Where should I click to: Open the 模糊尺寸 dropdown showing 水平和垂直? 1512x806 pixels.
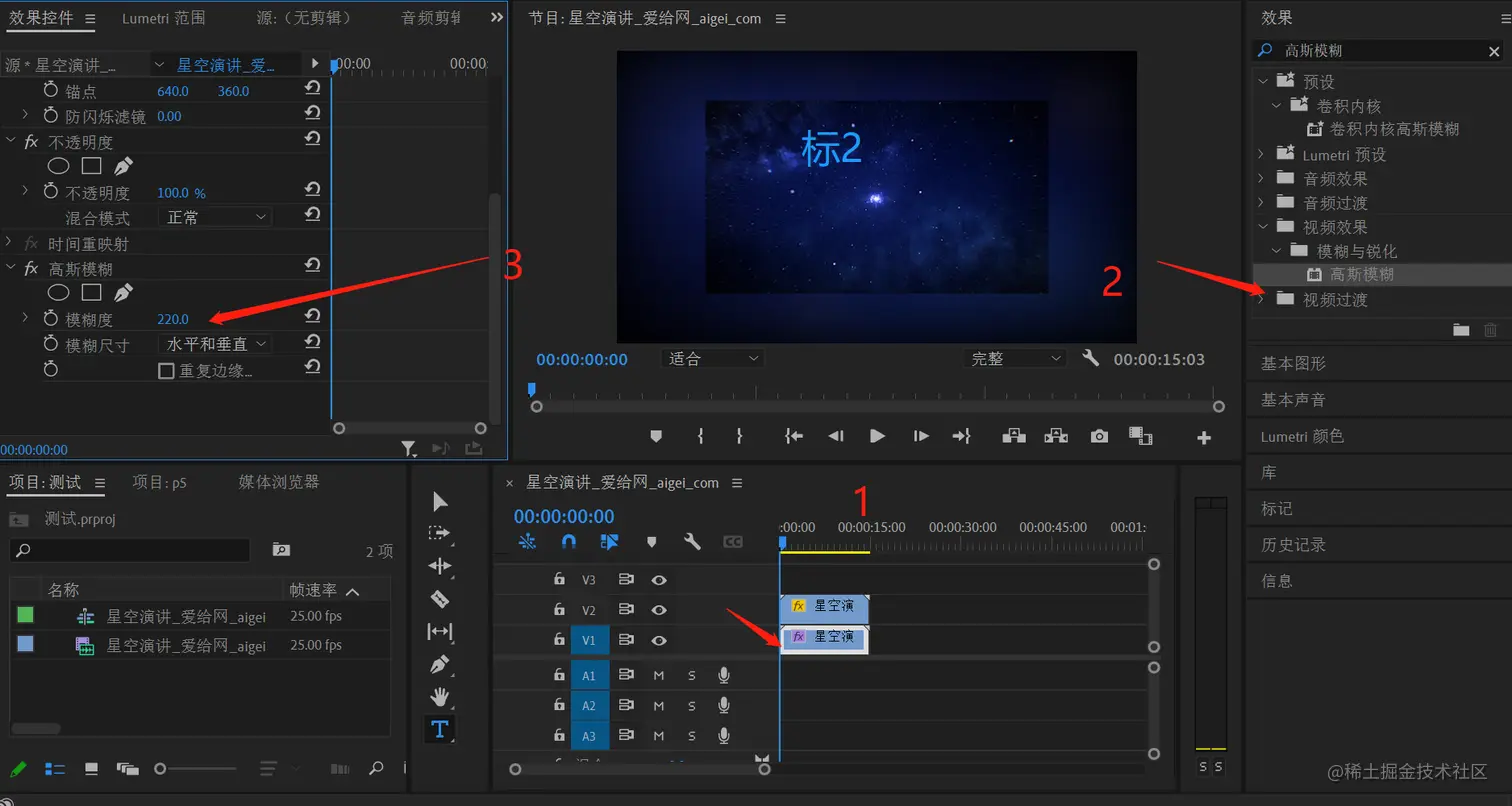(x=215, y=343)
